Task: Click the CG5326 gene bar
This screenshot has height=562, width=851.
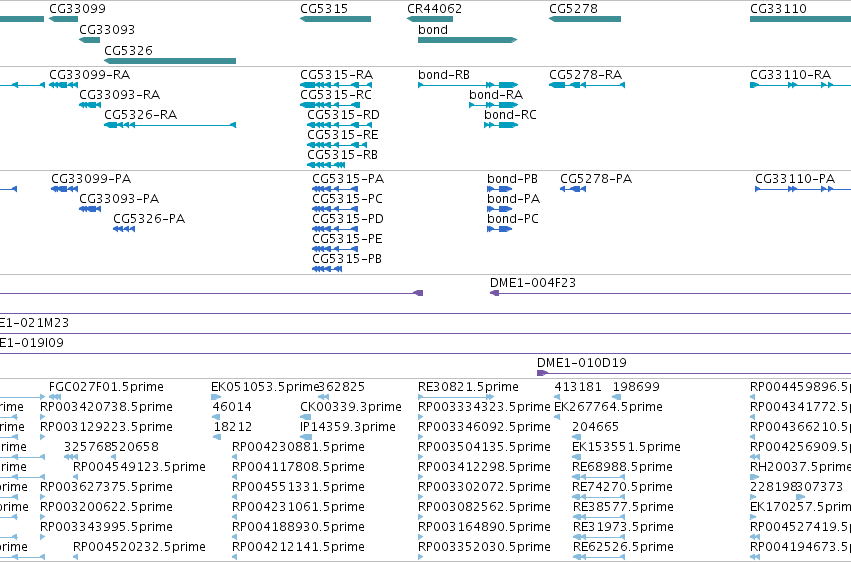Action: [170, 61]
